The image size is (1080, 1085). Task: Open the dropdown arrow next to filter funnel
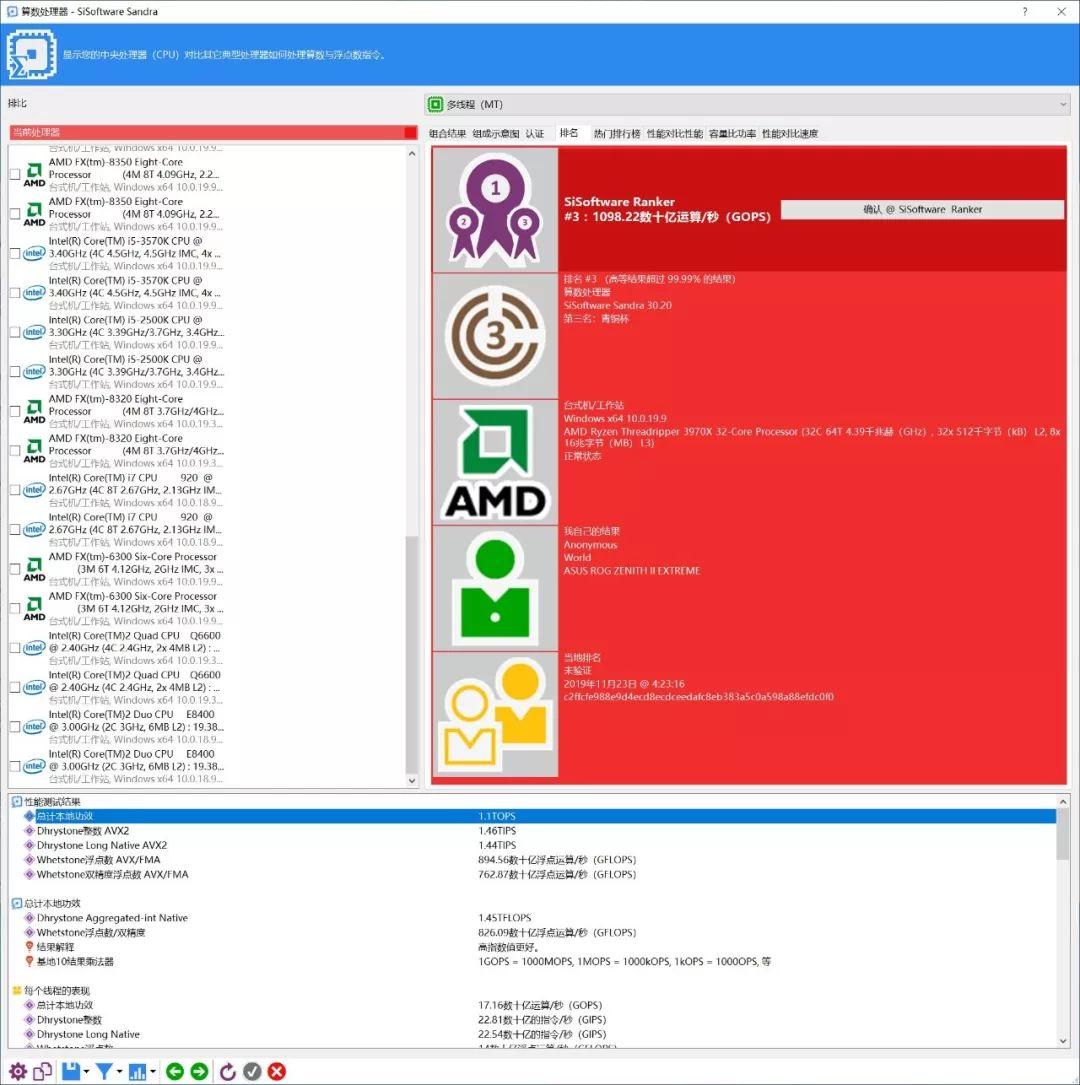point(120,1072)
